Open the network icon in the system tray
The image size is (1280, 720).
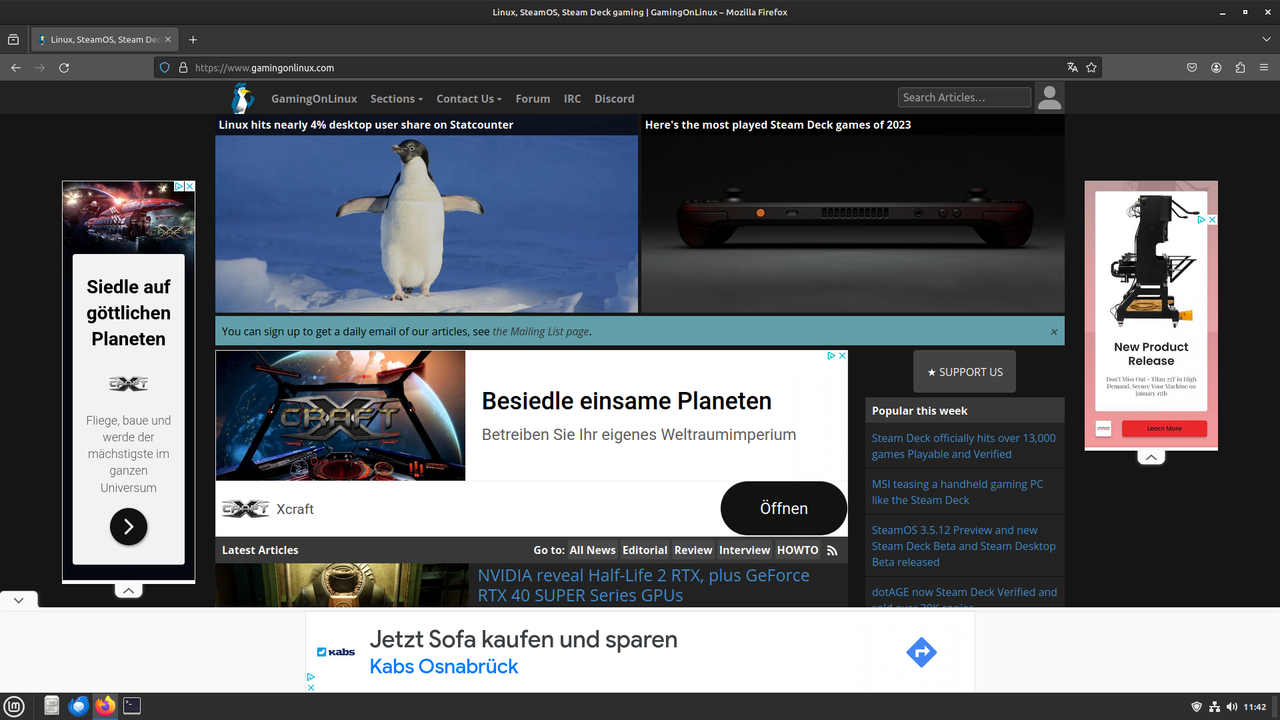(x=1214, y=707)
